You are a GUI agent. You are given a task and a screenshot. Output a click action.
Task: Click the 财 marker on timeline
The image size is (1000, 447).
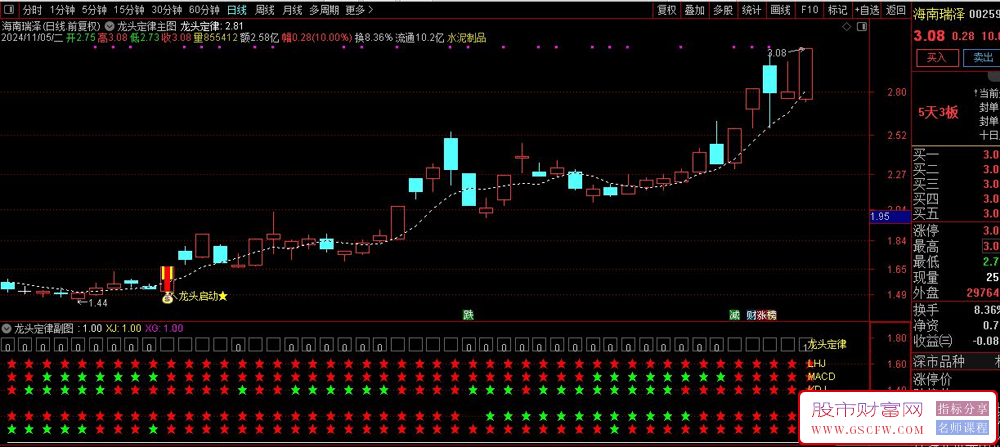(751, 314)
